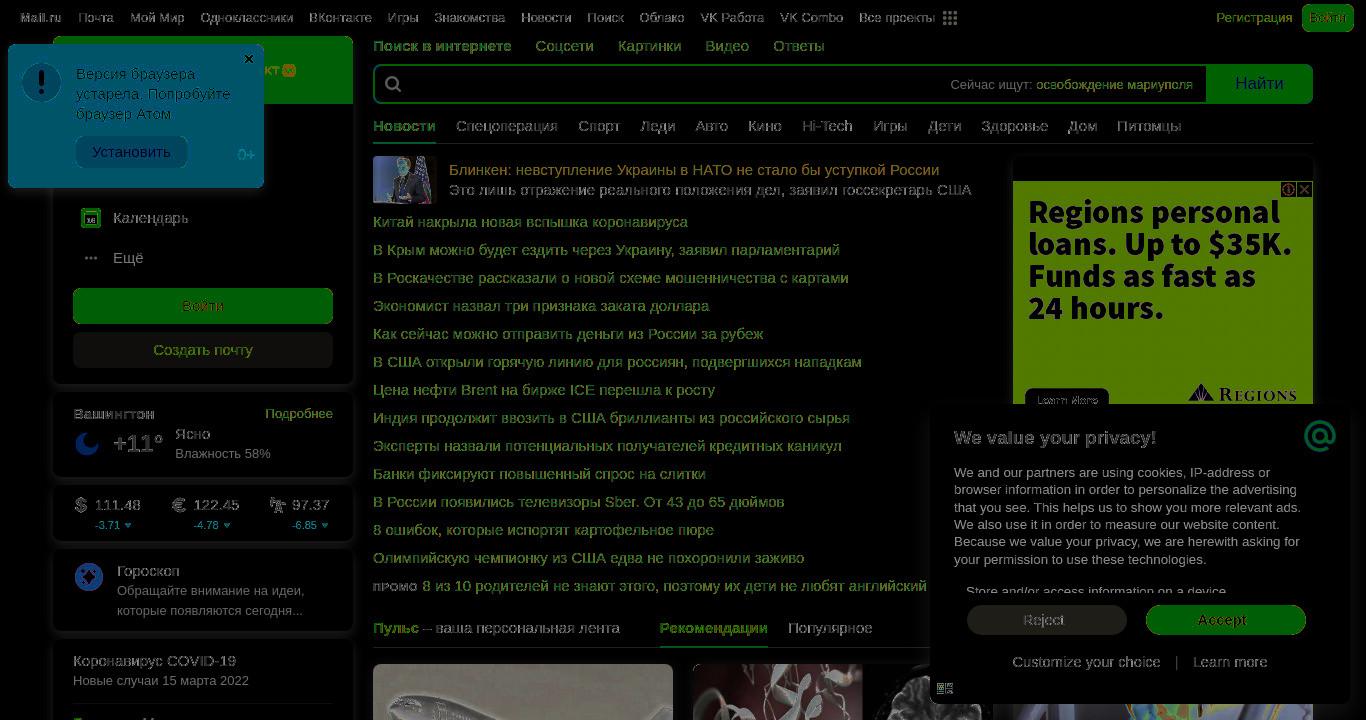Select the Соцсети search tab
1366x720 pixels.
pyautogui.click(x=564, y=46)
